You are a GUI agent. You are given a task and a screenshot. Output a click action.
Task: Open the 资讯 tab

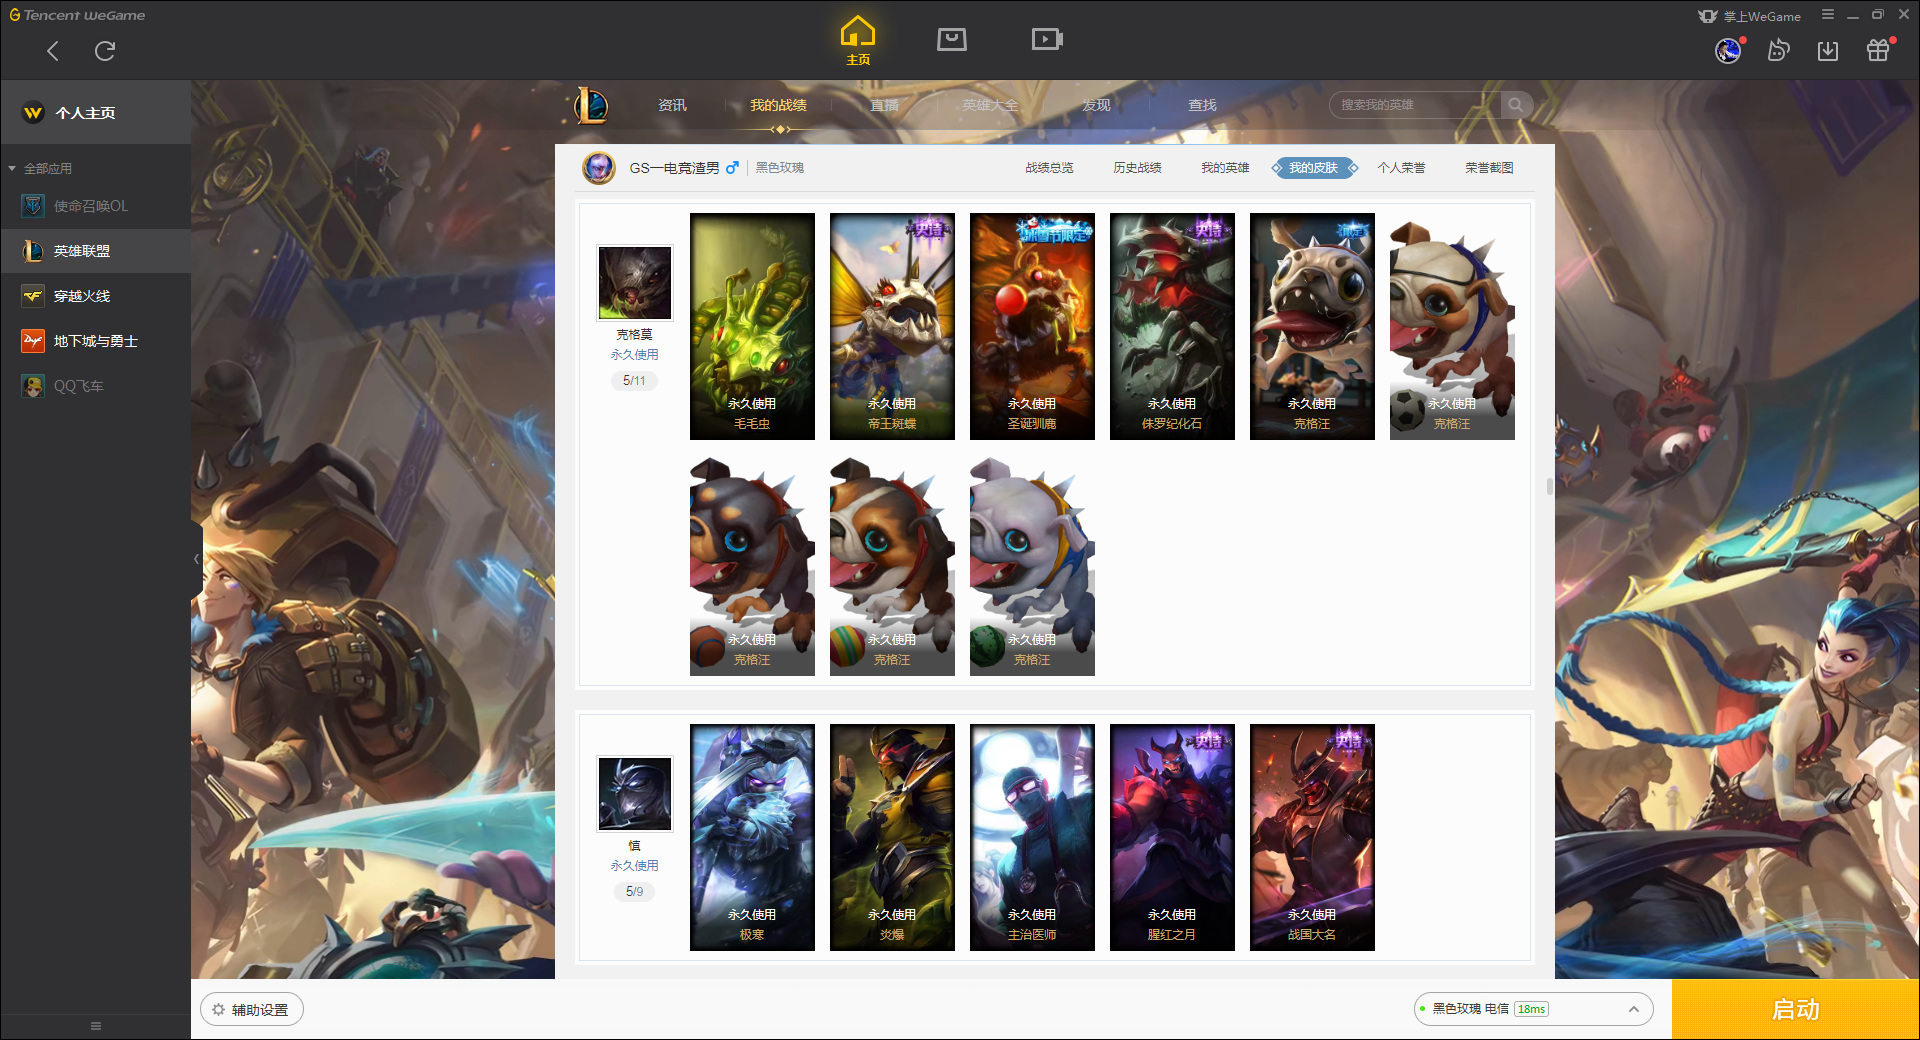672,105
